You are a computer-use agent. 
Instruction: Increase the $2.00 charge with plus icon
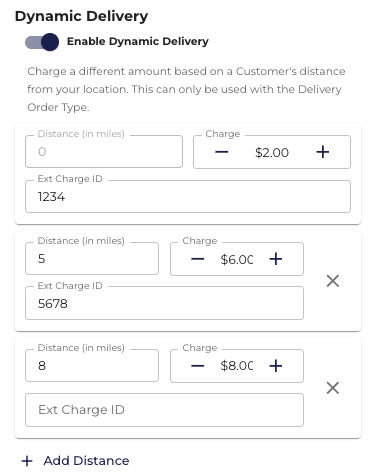pos(323,152)
